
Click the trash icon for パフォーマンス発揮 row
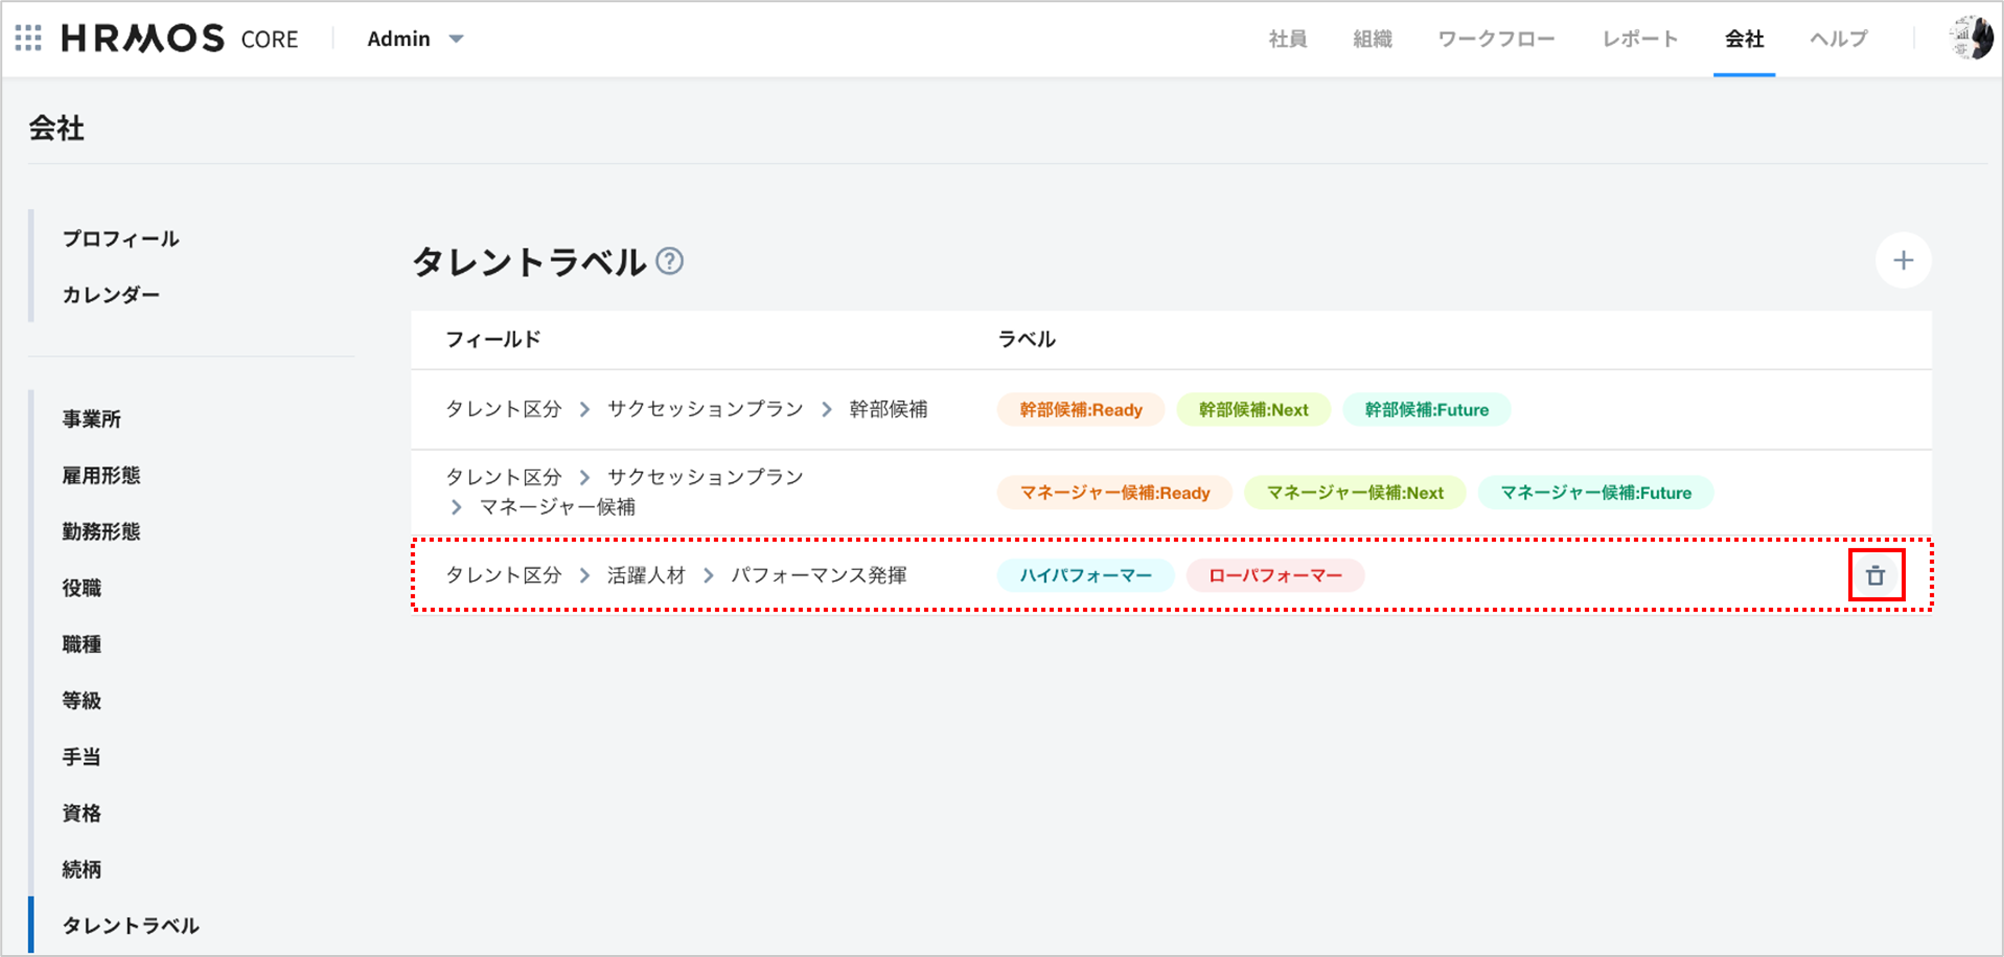[1875, 576]
